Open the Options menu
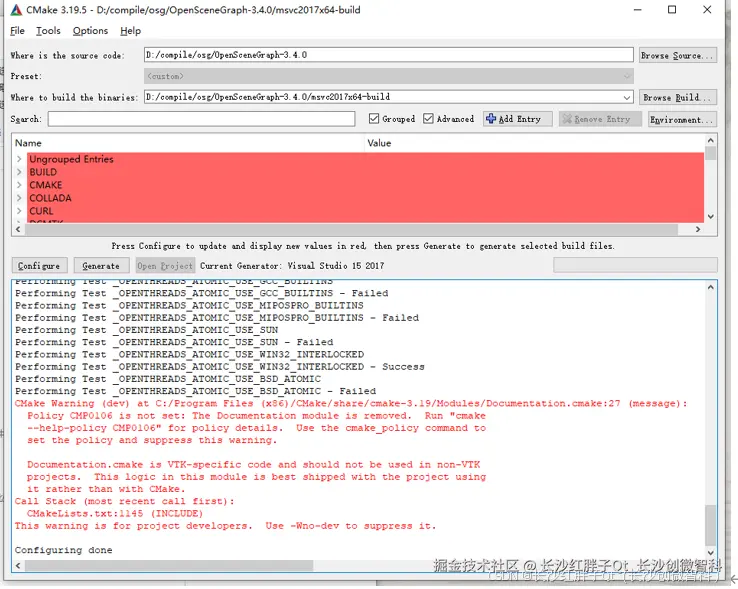Screen dimensions: 738x589 (90, 31)
